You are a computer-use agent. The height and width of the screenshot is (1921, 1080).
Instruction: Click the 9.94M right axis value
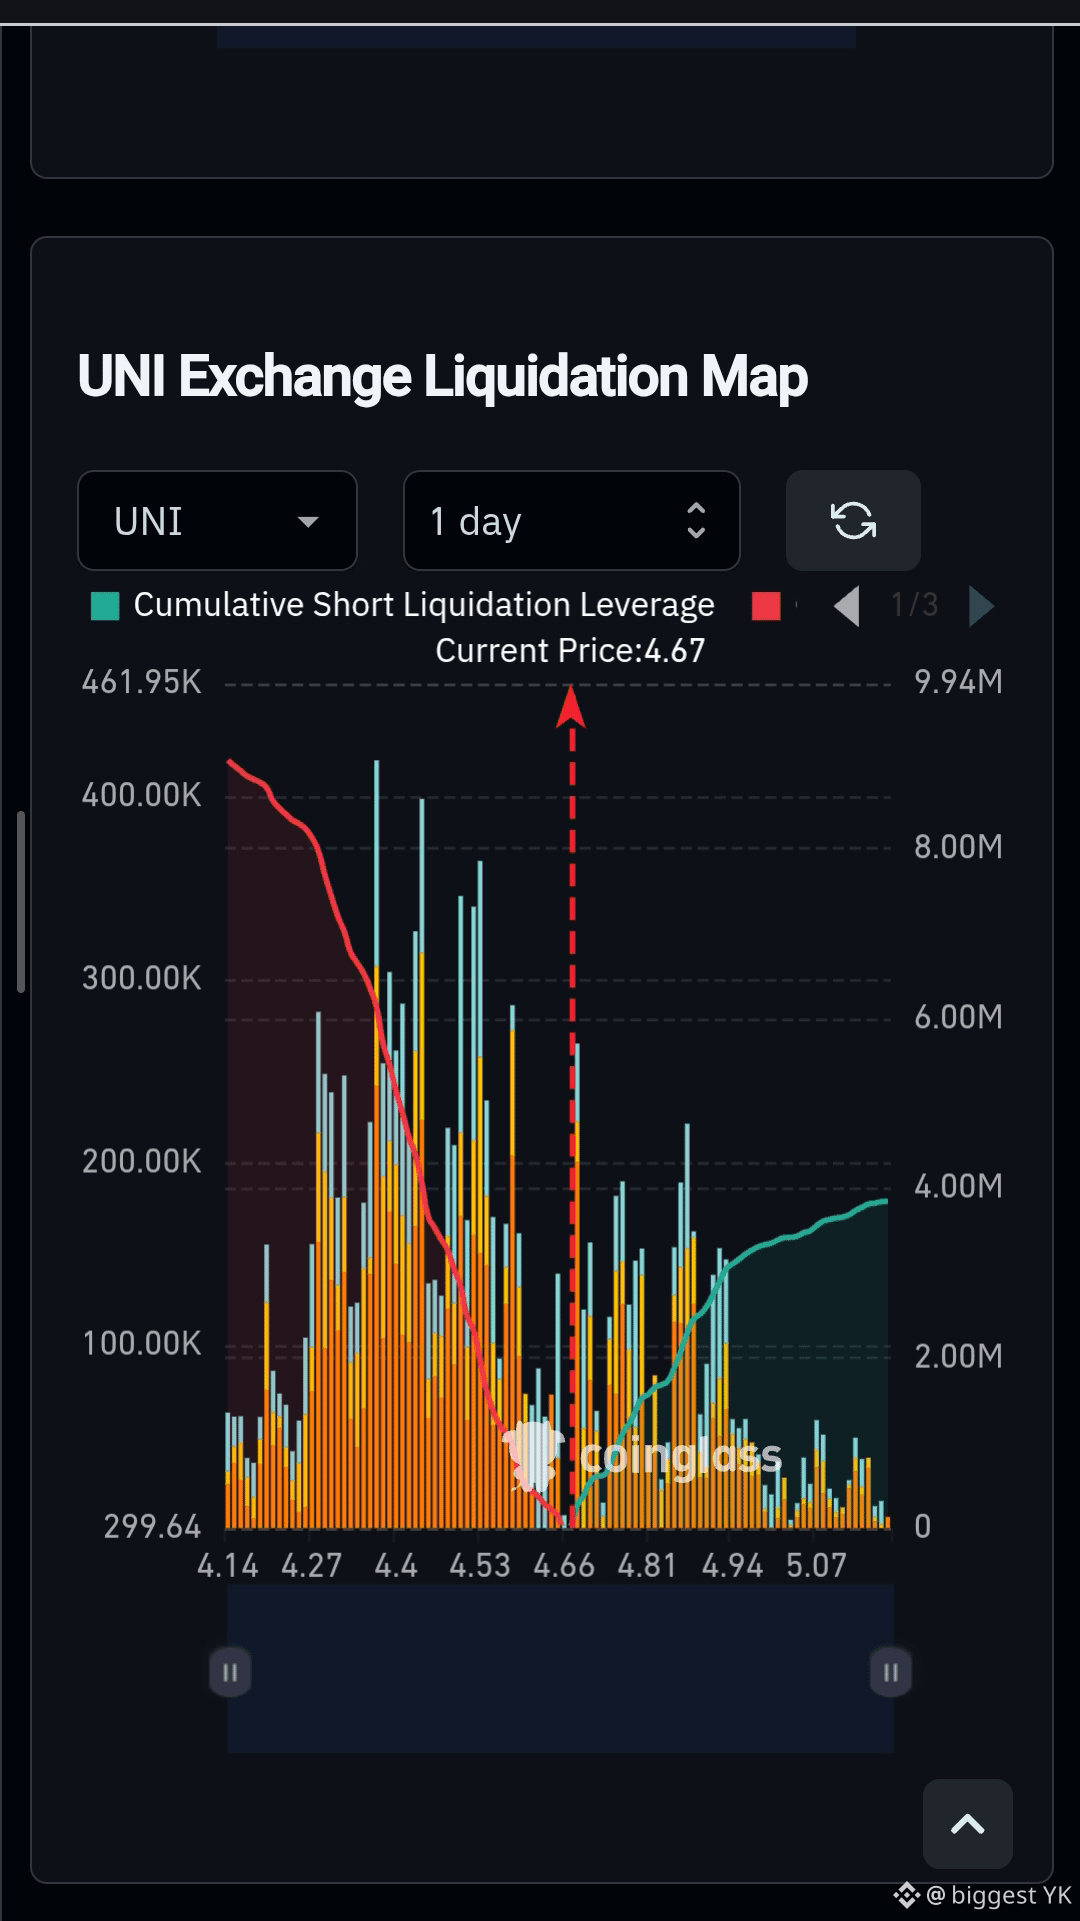click(958, 682)
